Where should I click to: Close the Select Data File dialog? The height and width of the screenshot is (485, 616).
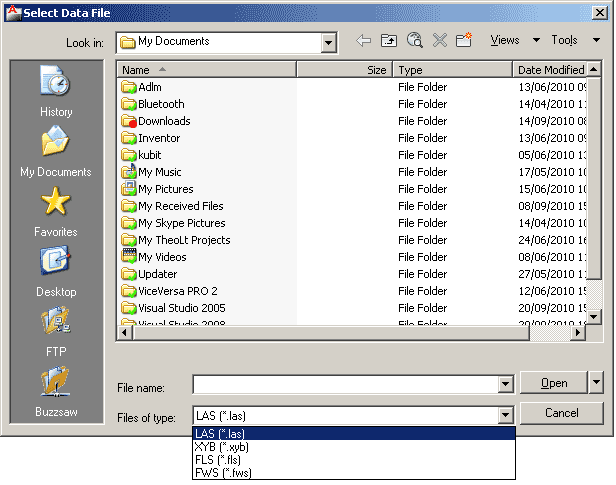[600, 13]
